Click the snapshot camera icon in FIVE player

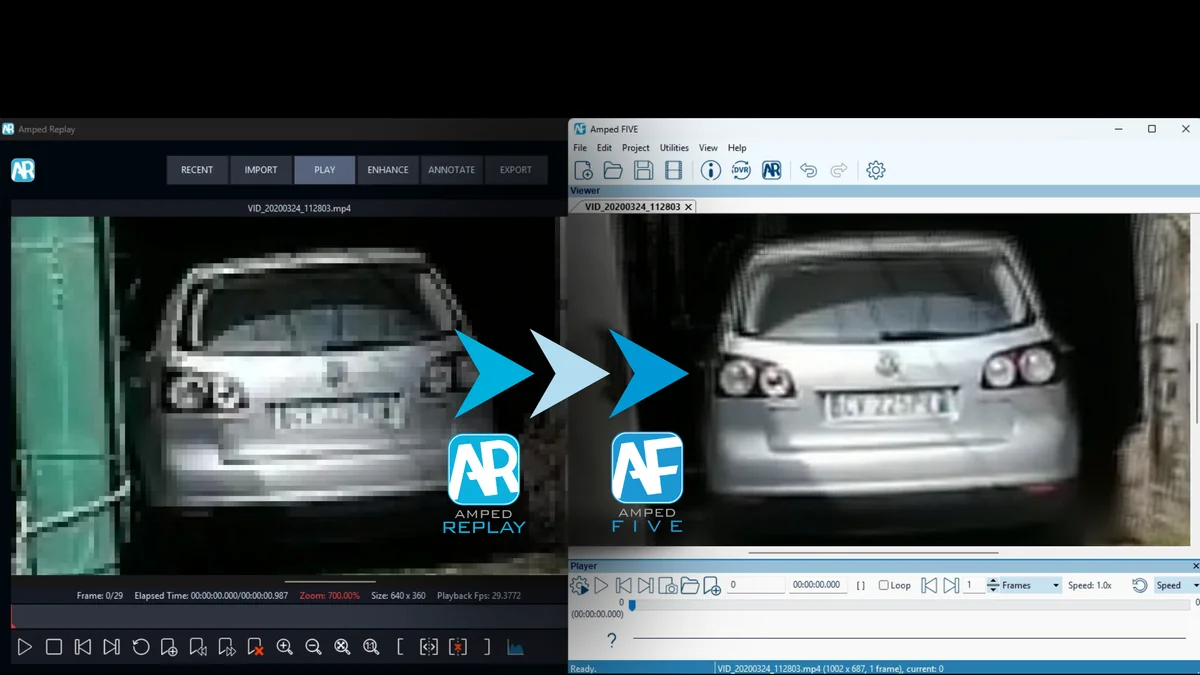pos(668,586)
